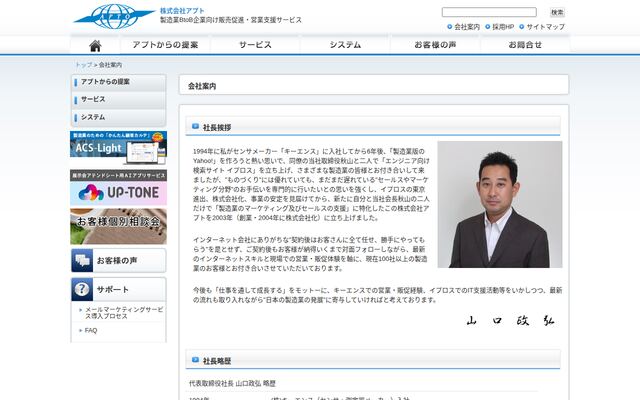
Task: Click the bullet icon next to 採用HP
Action: pos(488,27)
